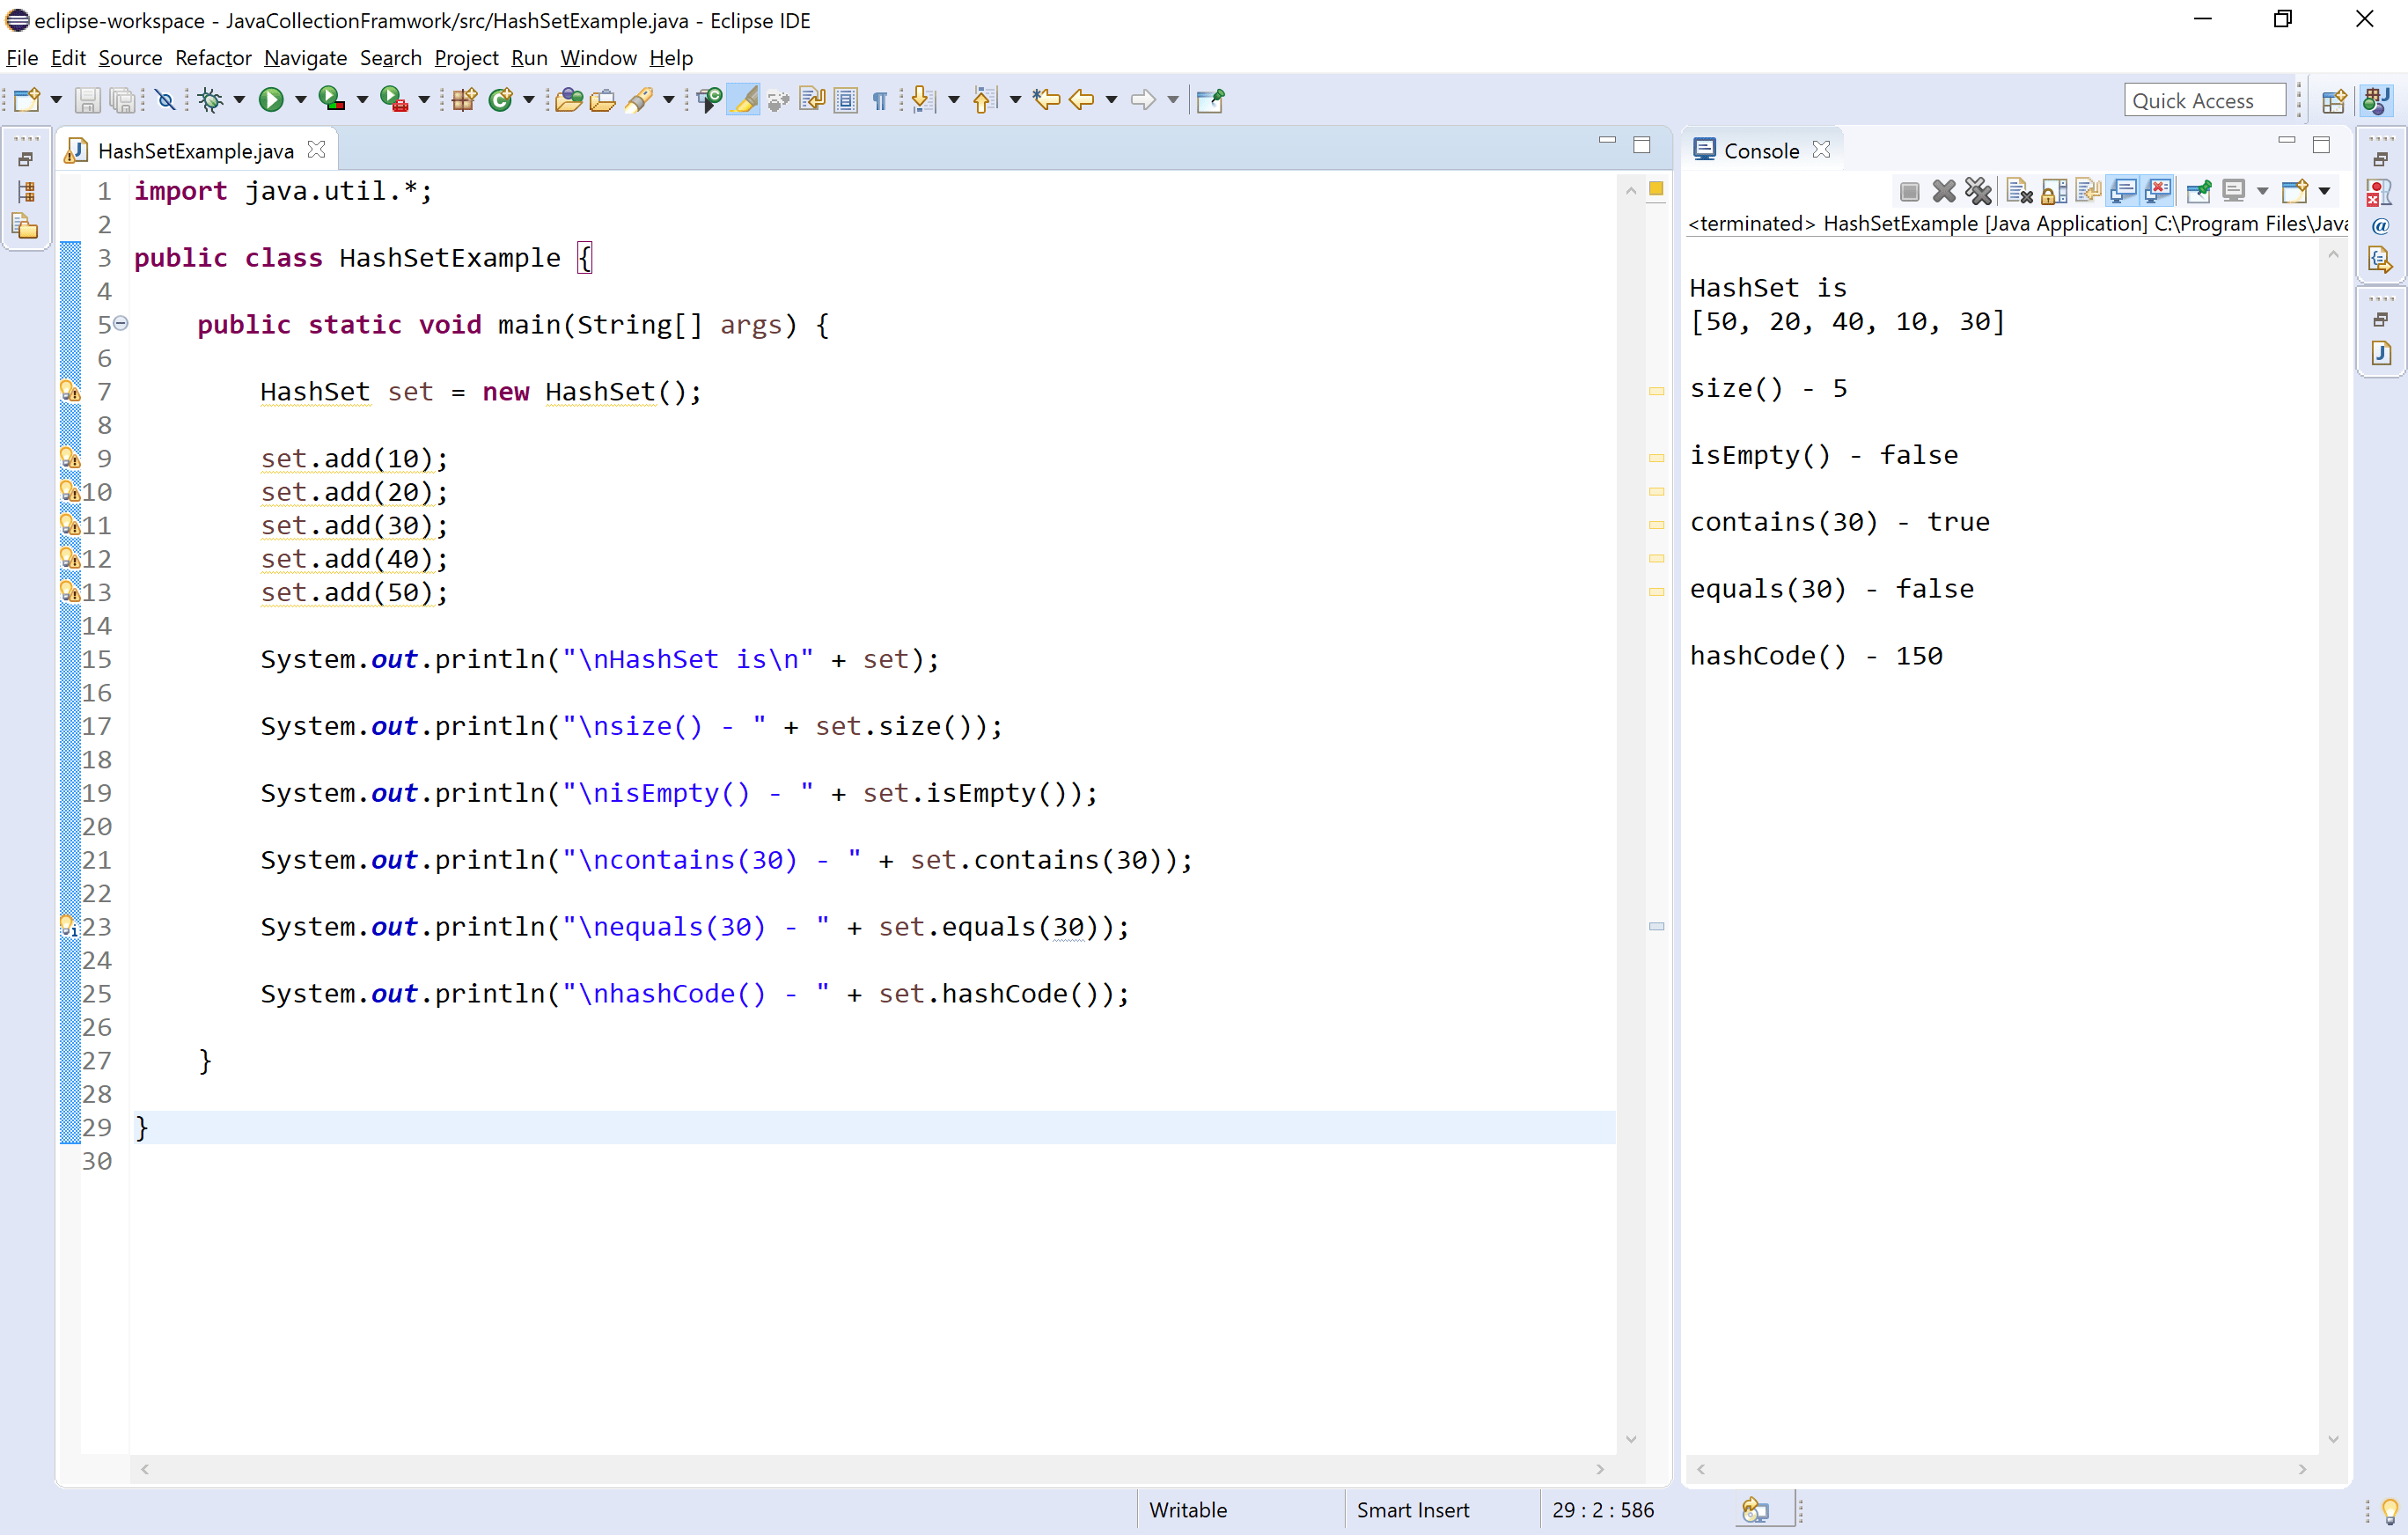Collapse the main method with its fold marker
The height and width of the screenshot is (1535, 2408).
[120, 324]
